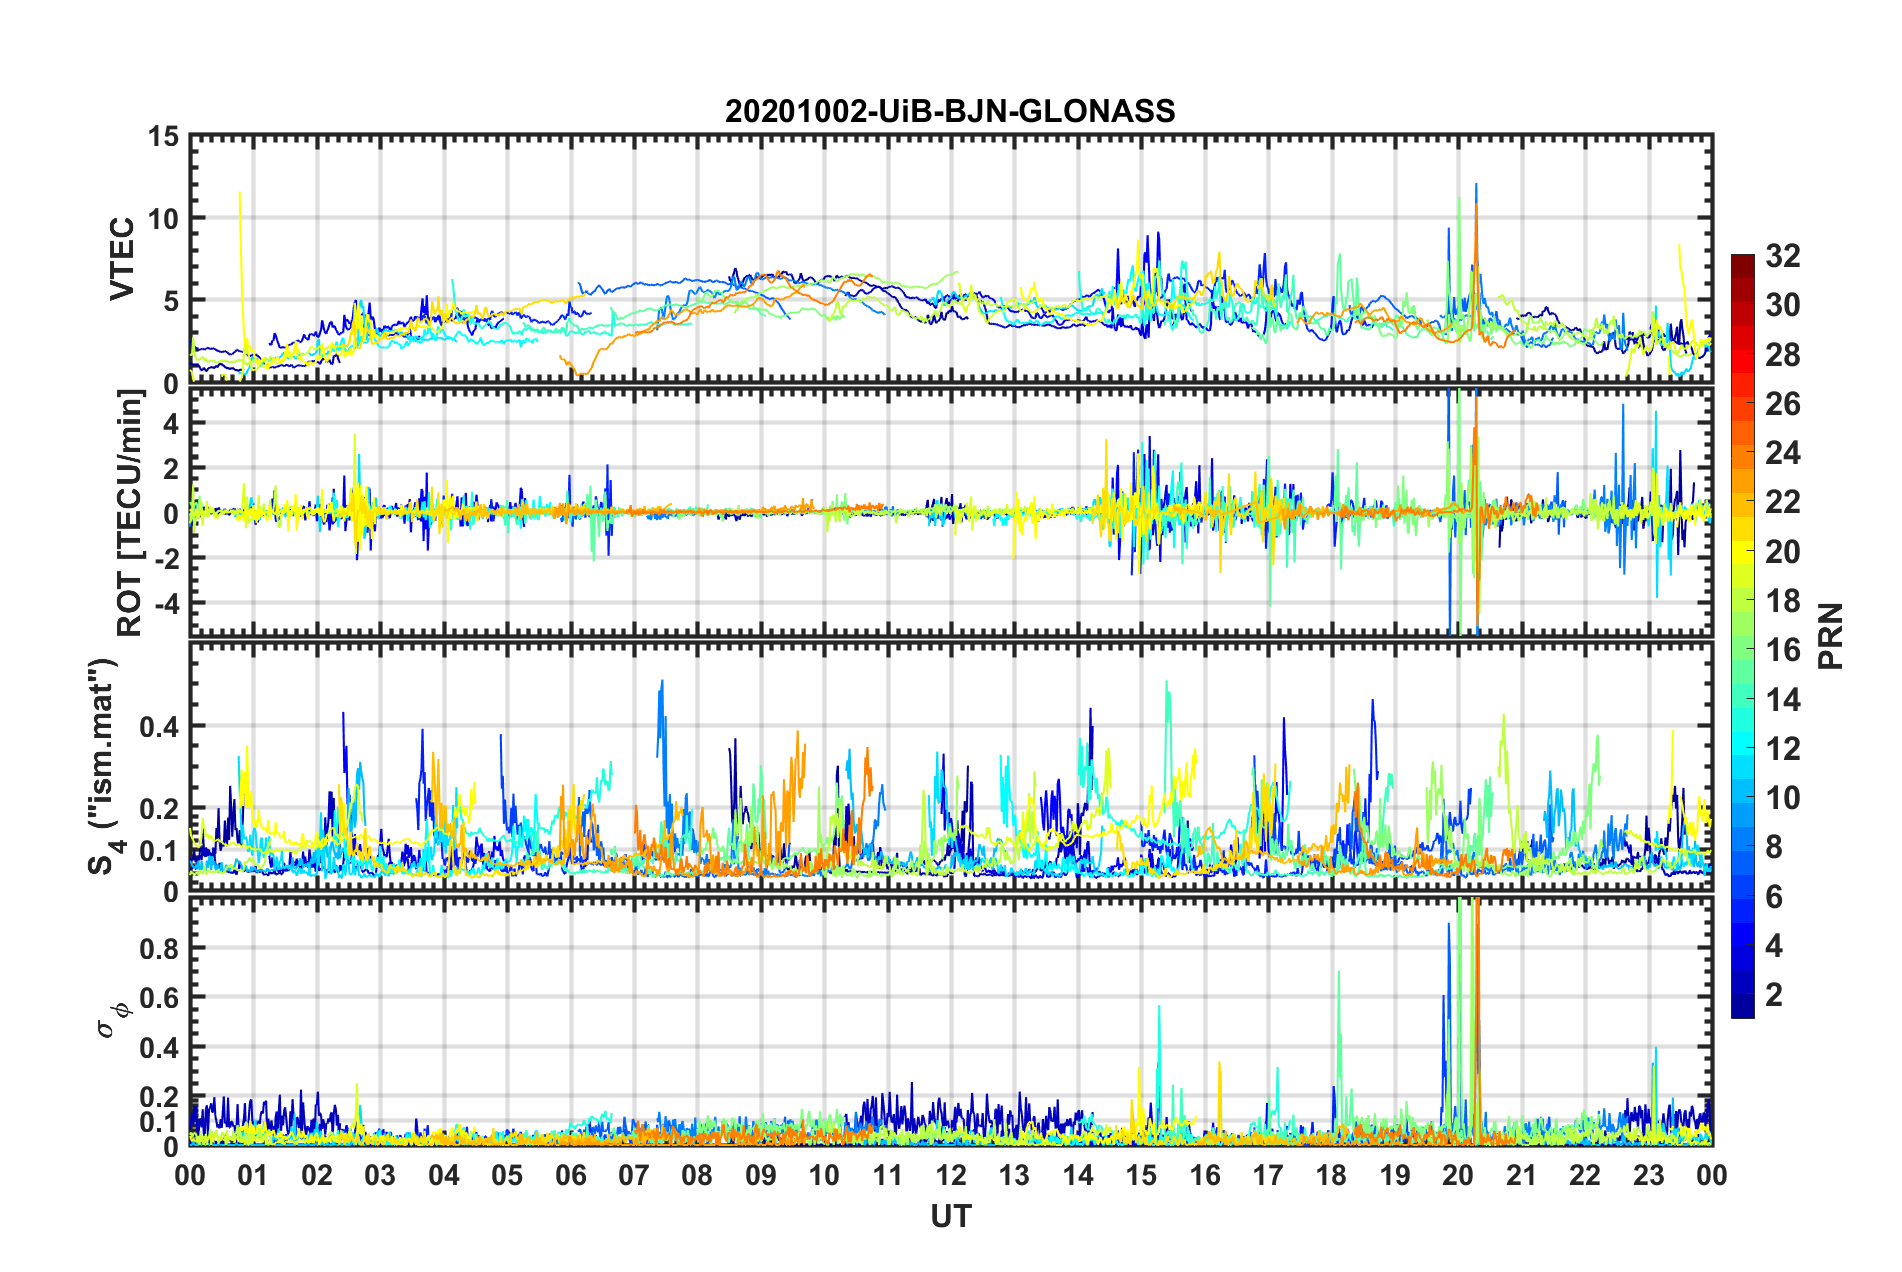Click sigma phi tick label 0.8
Screen dimensions: 1902x1272
point(159,949)
